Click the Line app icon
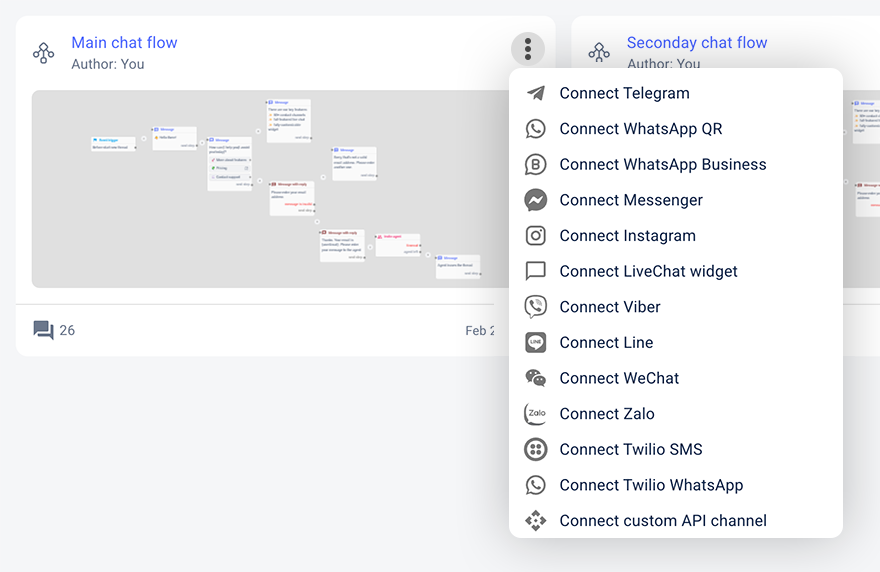880x572 pixels. pos(536,343)
